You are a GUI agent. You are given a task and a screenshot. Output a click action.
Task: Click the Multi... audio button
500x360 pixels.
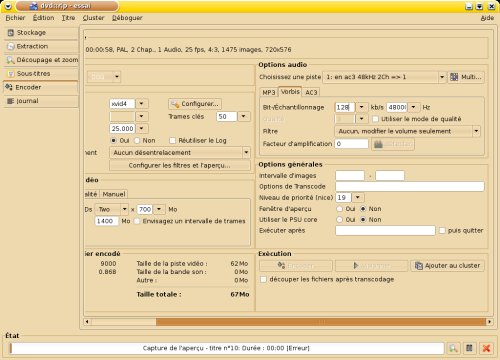click(466, 77)
